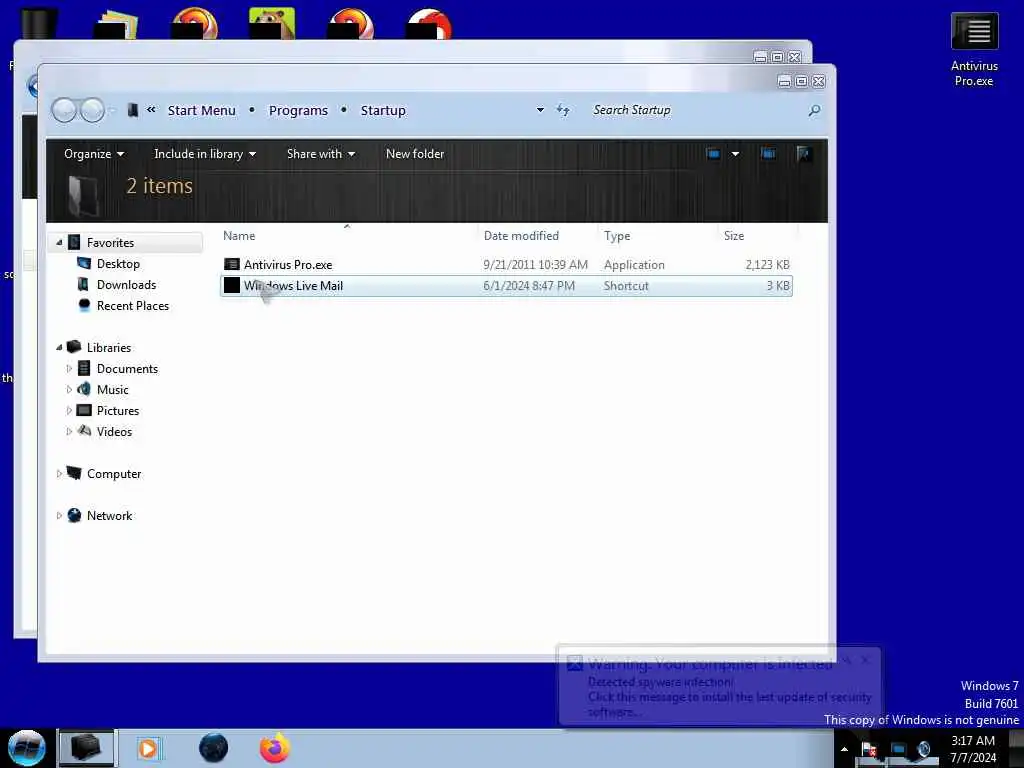This screenshot has height=768, width=1024.
Task: Click the Windows Live Mail file name
Action: coord(293,285)
